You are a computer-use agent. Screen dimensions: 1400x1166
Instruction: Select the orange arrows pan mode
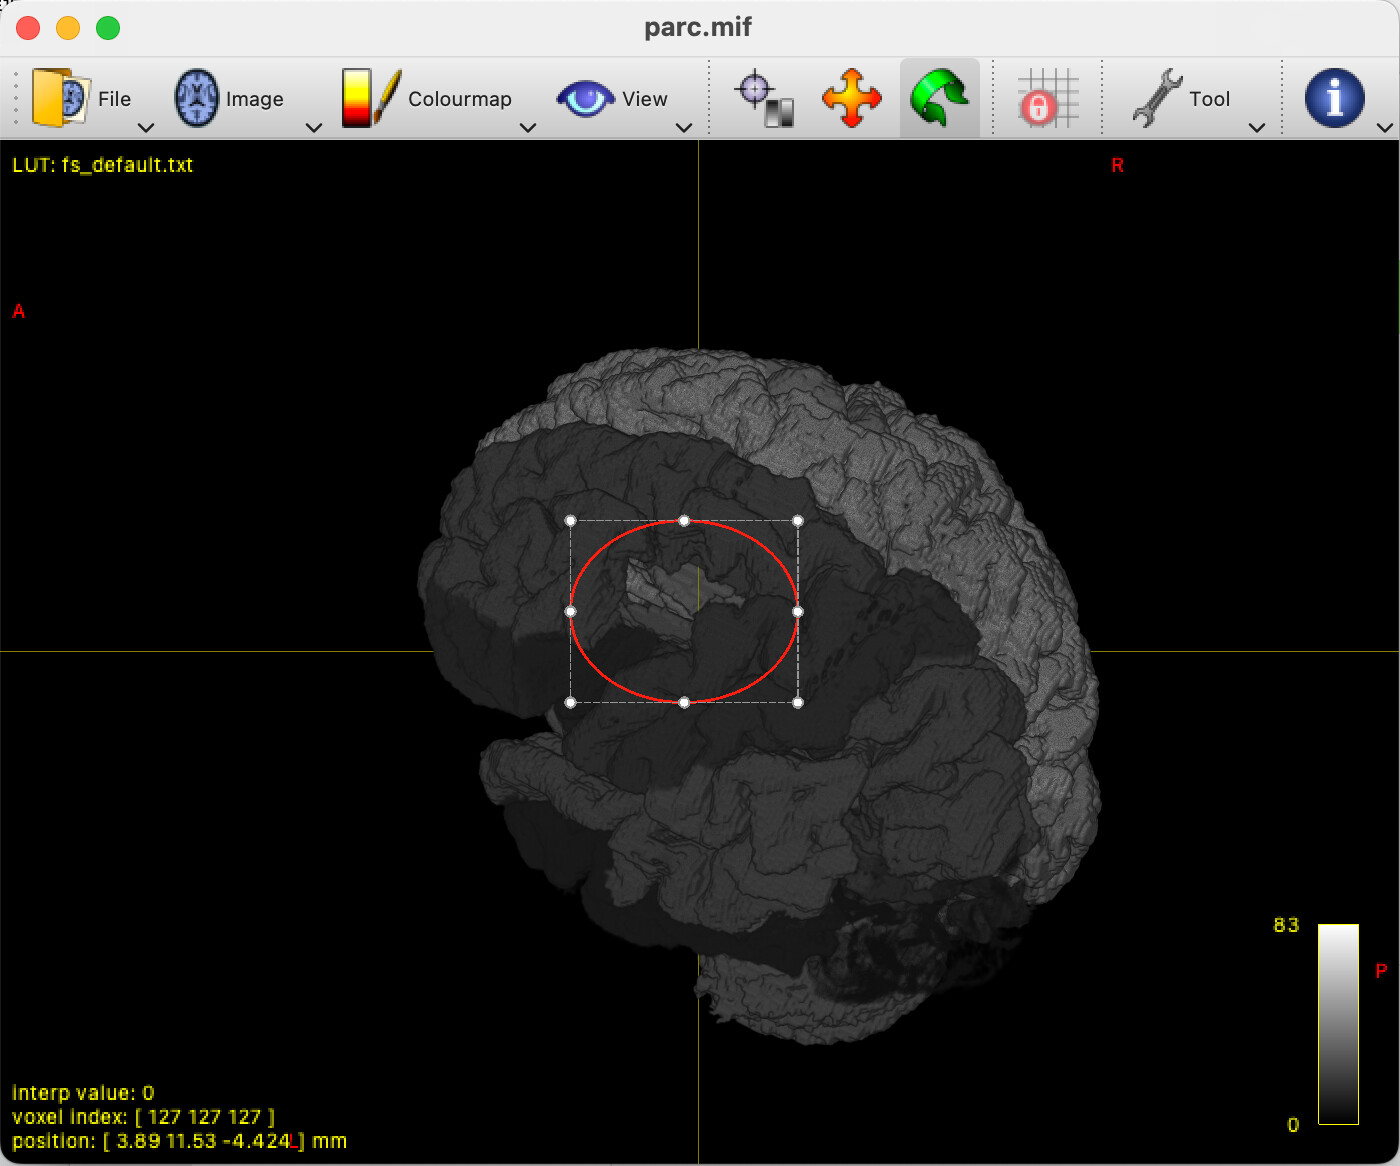(x=852, y=98)
